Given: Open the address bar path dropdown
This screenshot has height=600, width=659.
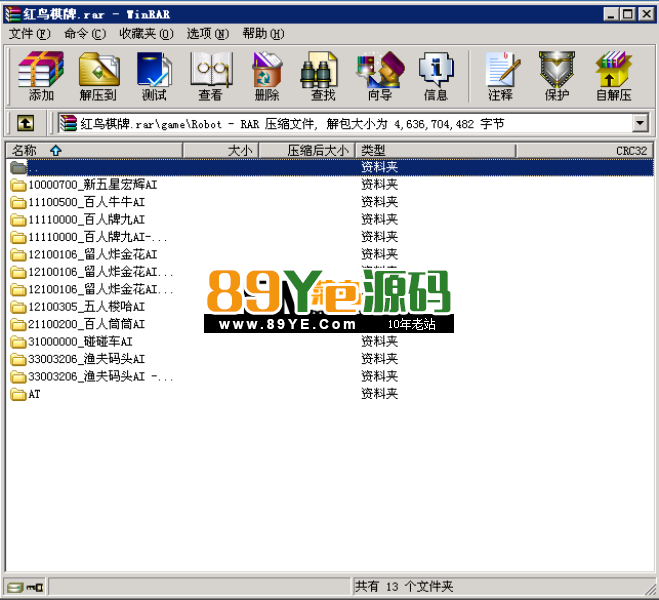Looking at the screenshot, I should (640, 124).
